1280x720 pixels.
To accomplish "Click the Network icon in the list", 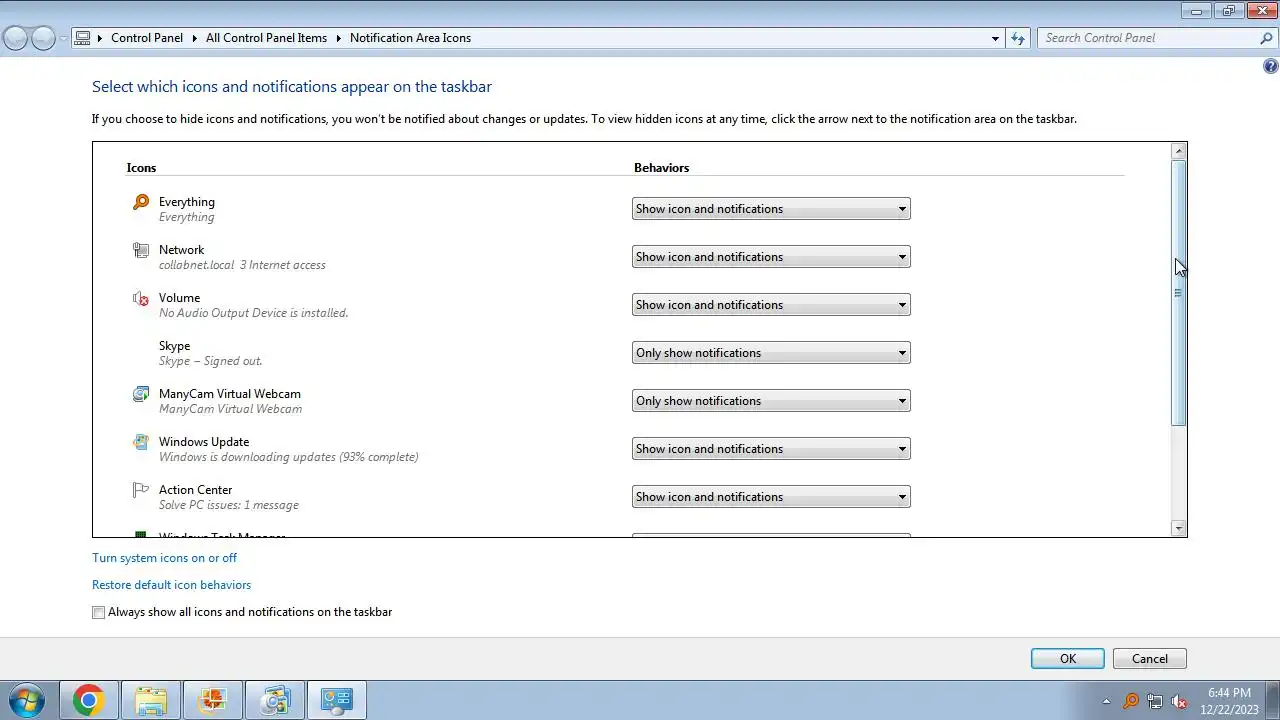I will click(141, 250).
